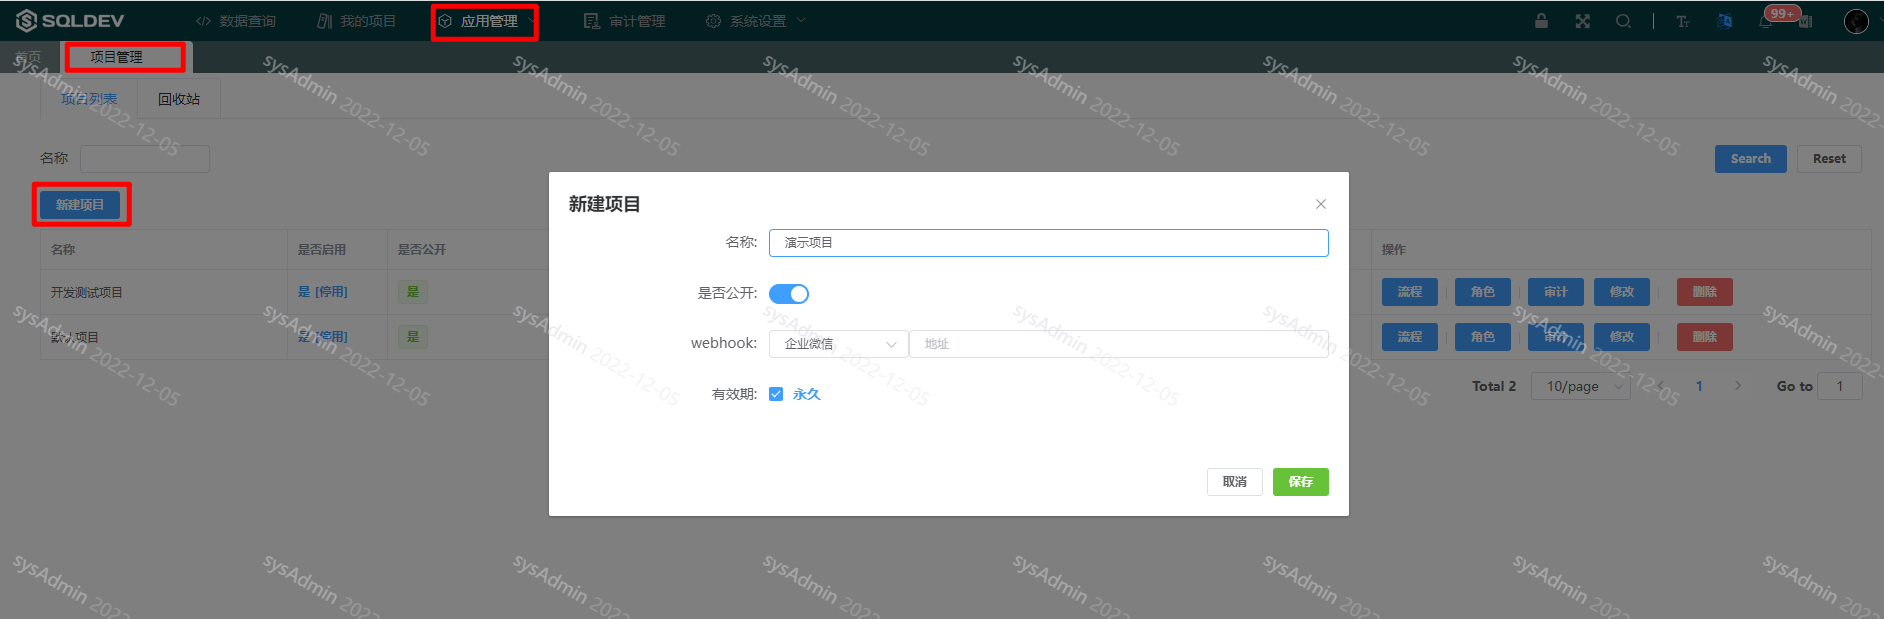Click 角色 button in first table row
This screenshot has width=1884, height=619.
pos(1483,292)
